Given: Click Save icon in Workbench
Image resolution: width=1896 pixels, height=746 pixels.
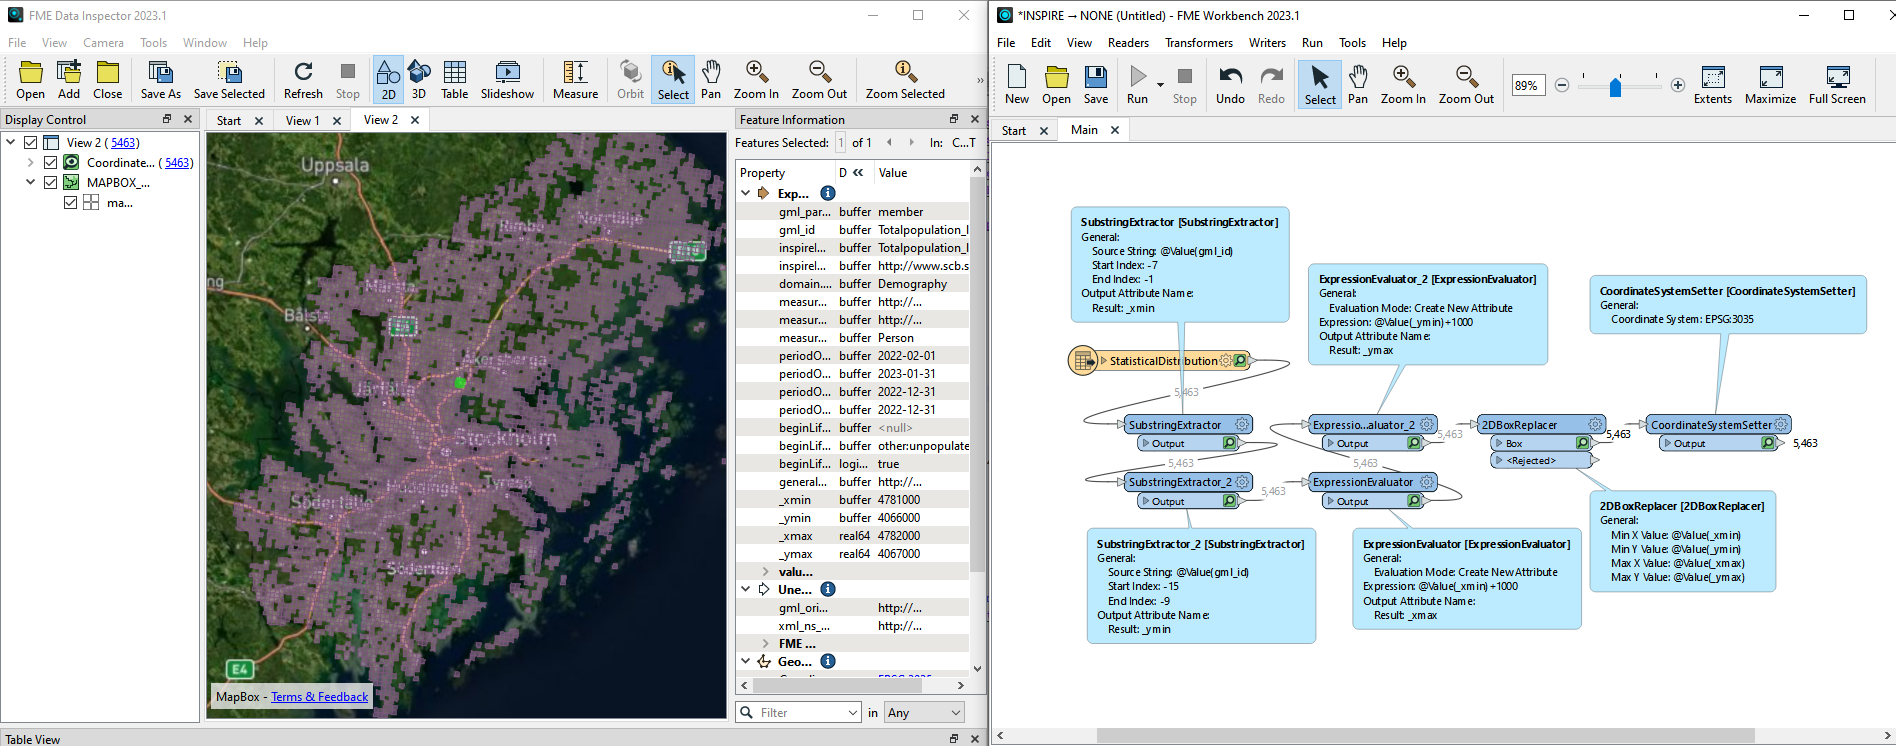Looking at the screenshot, I should coord(1096,85).
